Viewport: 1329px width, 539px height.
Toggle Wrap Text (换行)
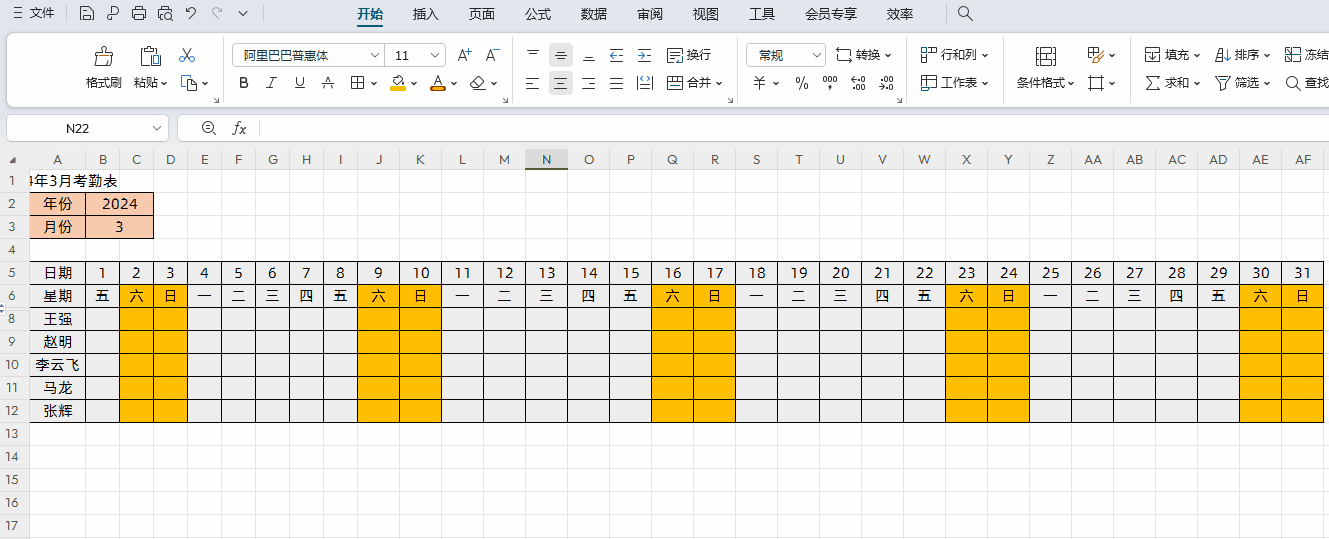click(x=689, y=55)
